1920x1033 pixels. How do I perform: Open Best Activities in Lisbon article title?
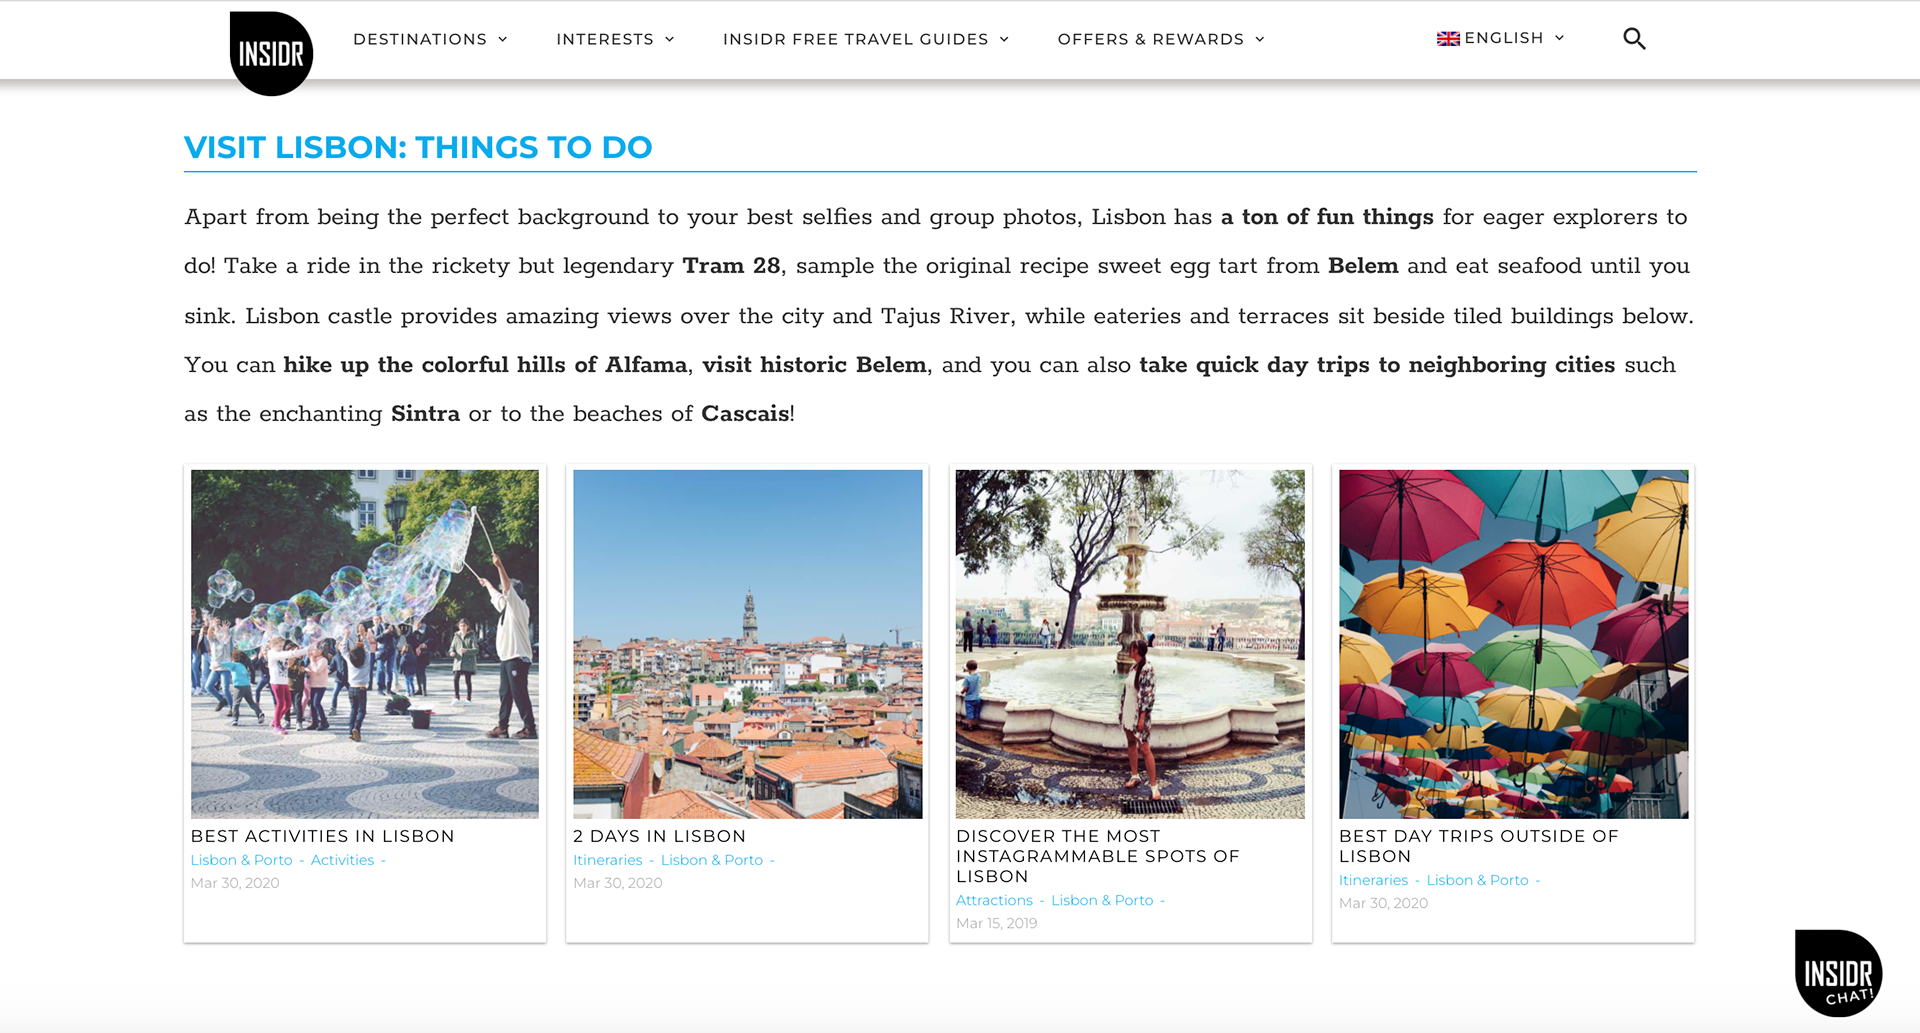323,836
